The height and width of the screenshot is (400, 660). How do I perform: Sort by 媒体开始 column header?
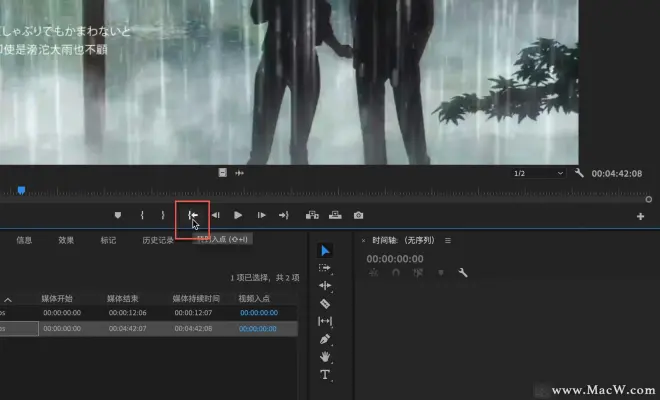[x=57, y=299]
